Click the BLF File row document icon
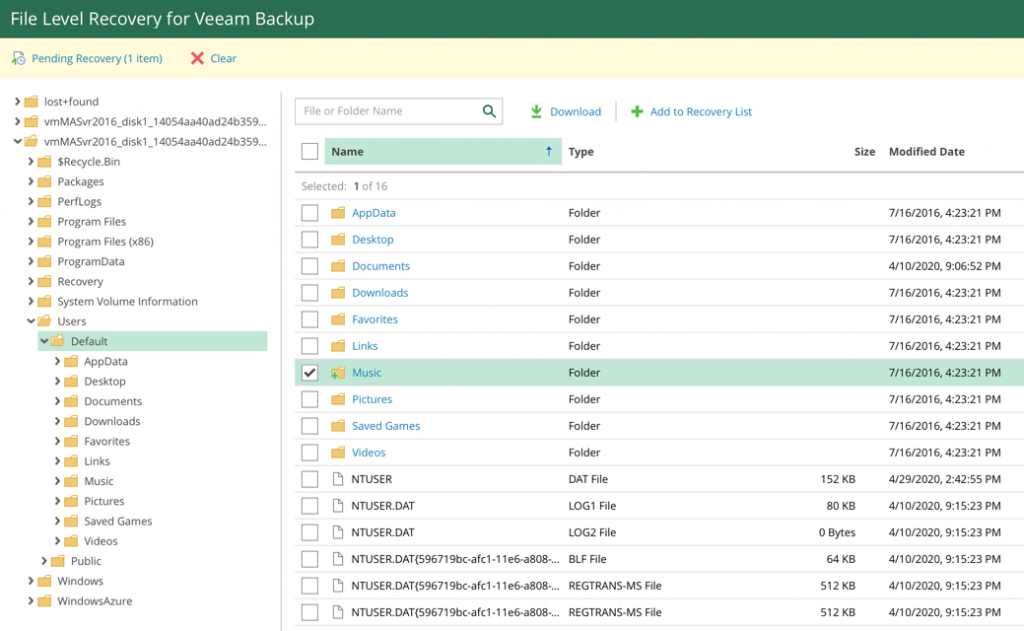 338,558
